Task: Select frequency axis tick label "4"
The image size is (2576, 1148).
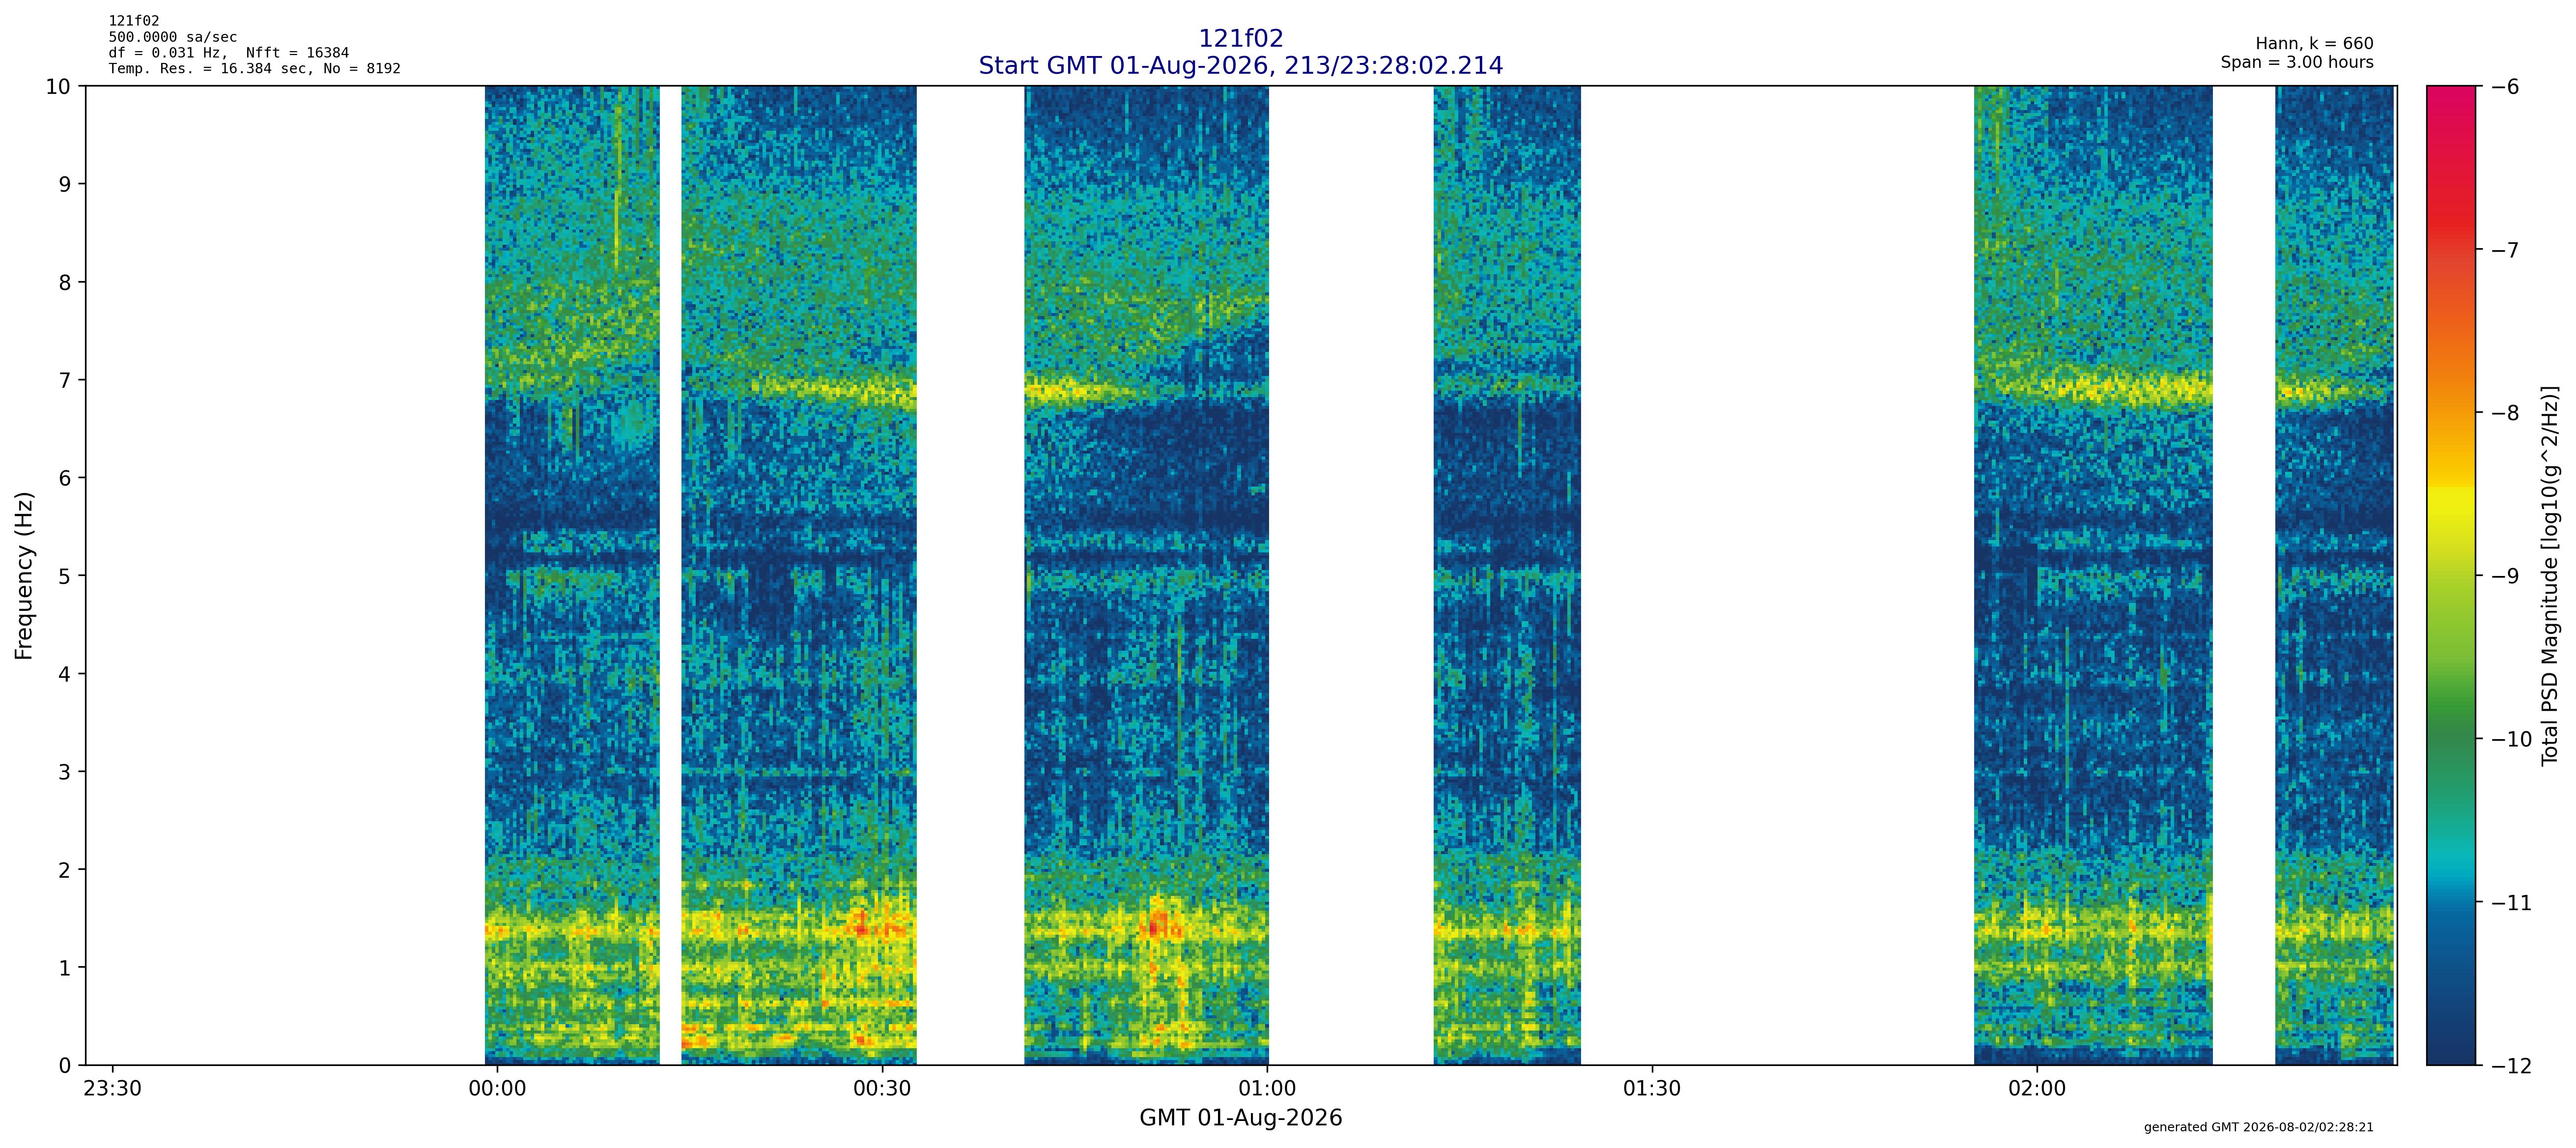Action: click(65, 674)
